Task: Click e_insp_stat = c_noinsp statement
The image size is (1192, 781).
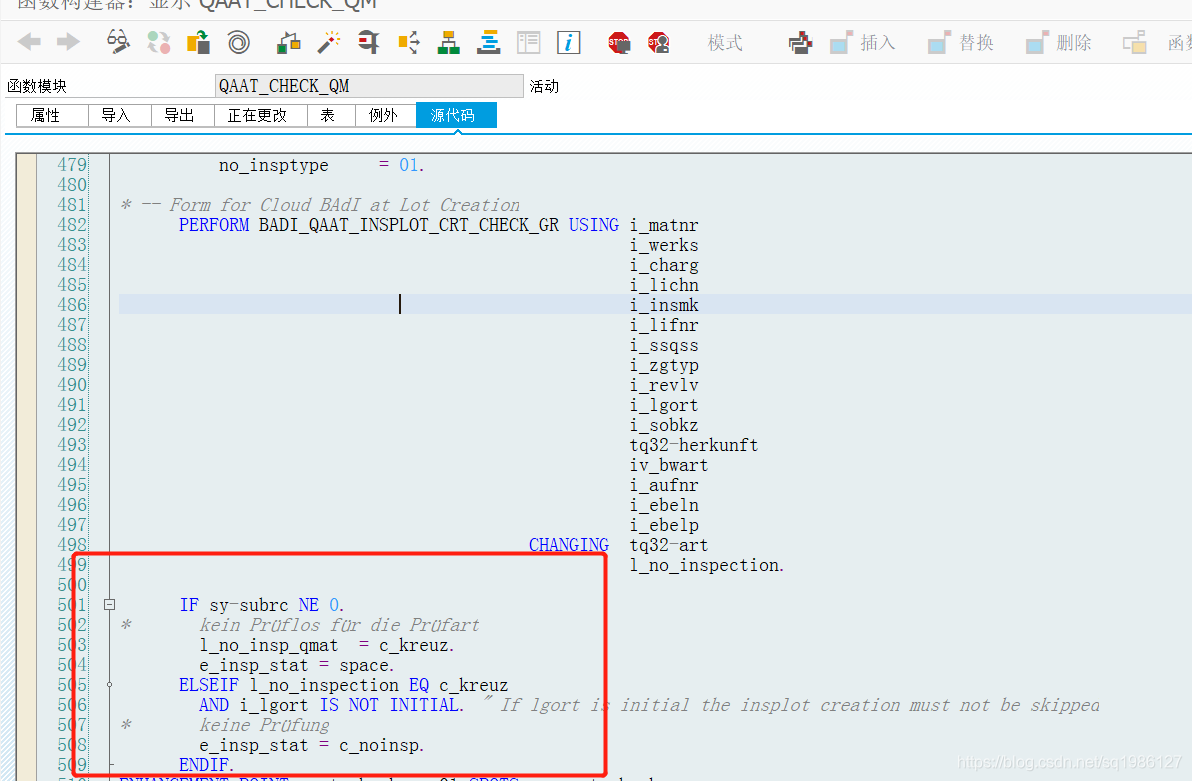Action: [x=312, y=745]
